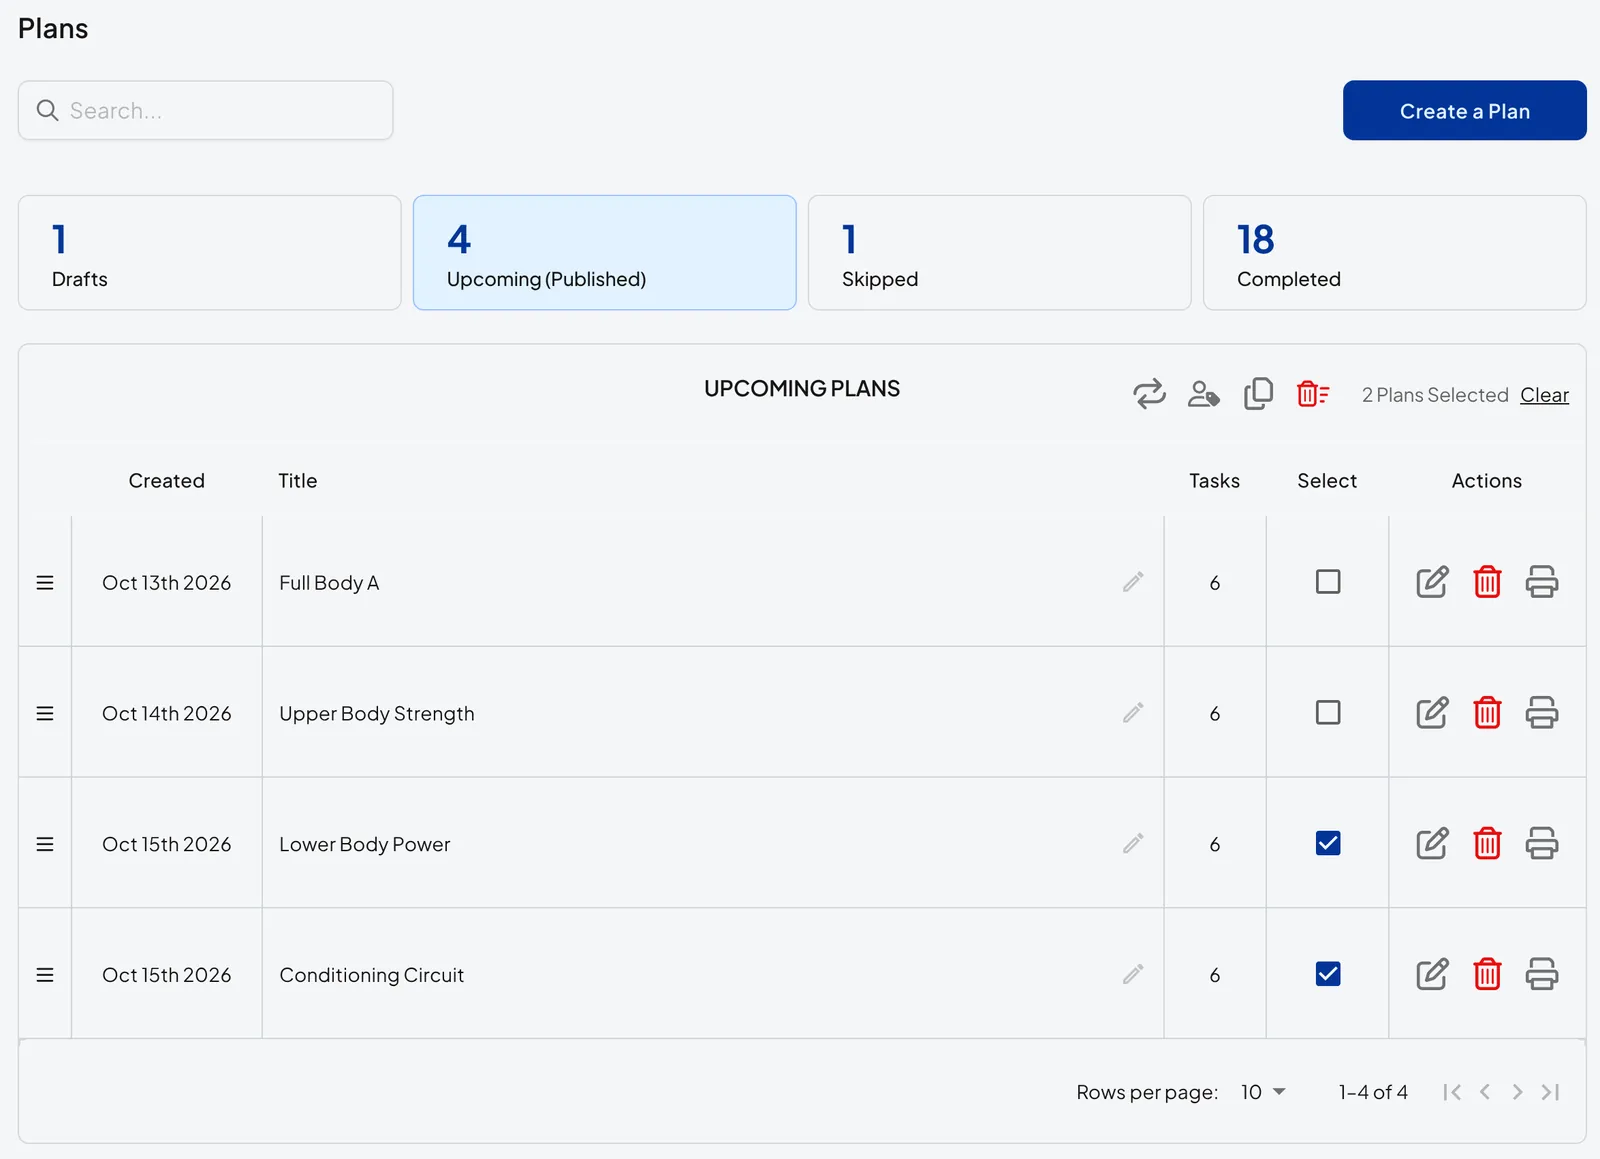This screenshot has width=1600, height=1159.
Task: Click the assign user bulk action icon
Action: [1203, 394]
